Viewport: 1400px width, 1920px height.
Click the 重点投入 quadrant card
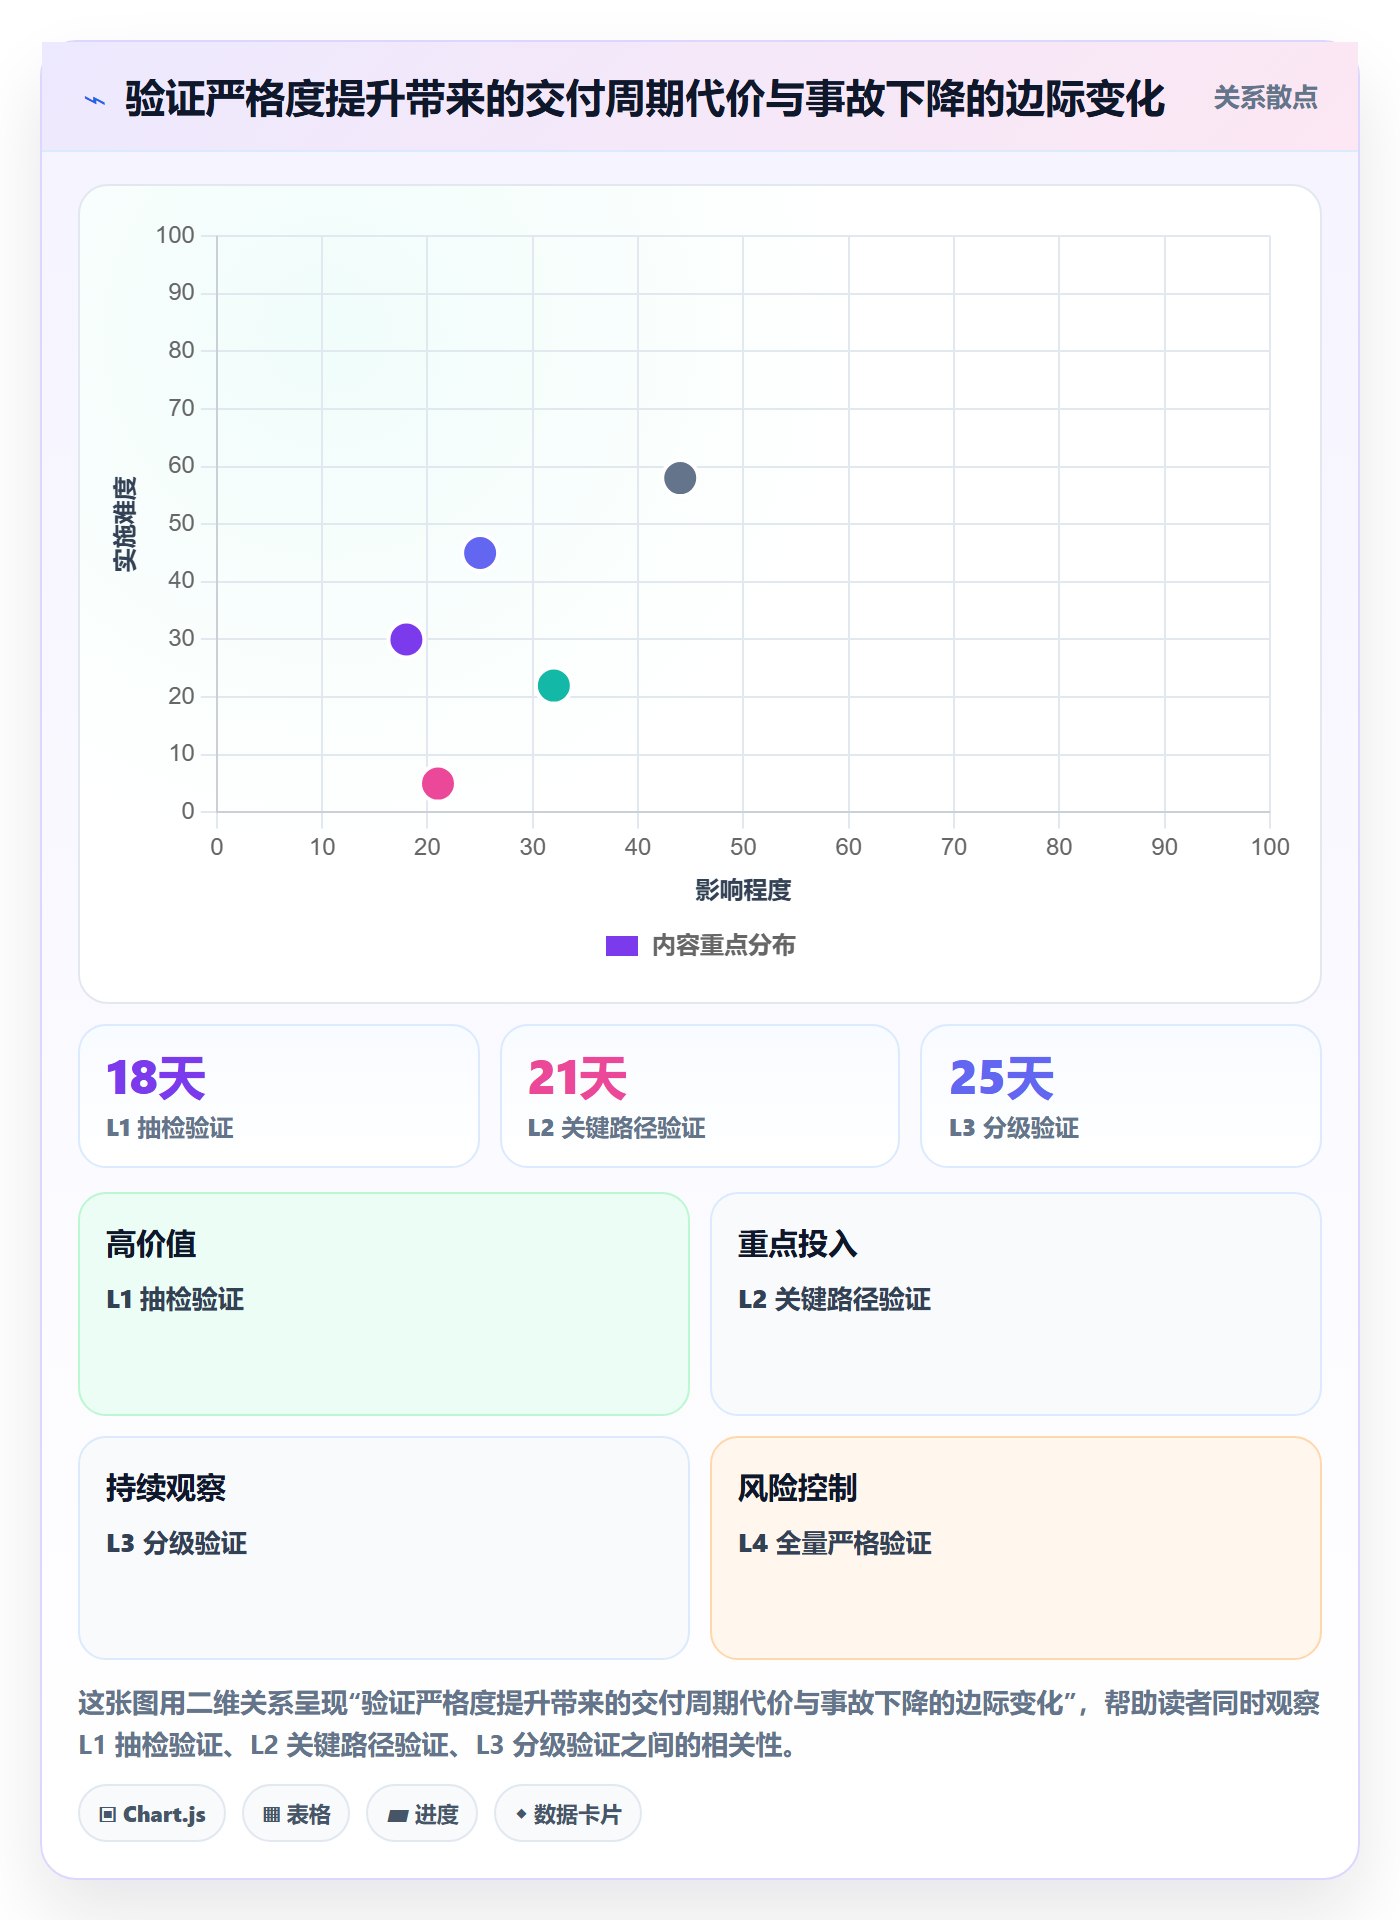tap(1016, 1304)
